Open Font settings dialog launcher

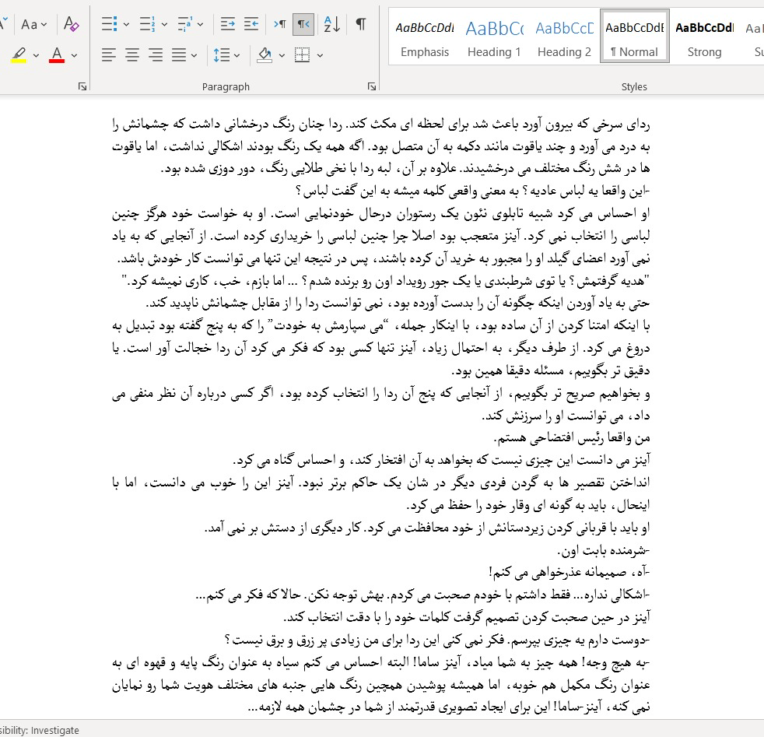point(82,87)
